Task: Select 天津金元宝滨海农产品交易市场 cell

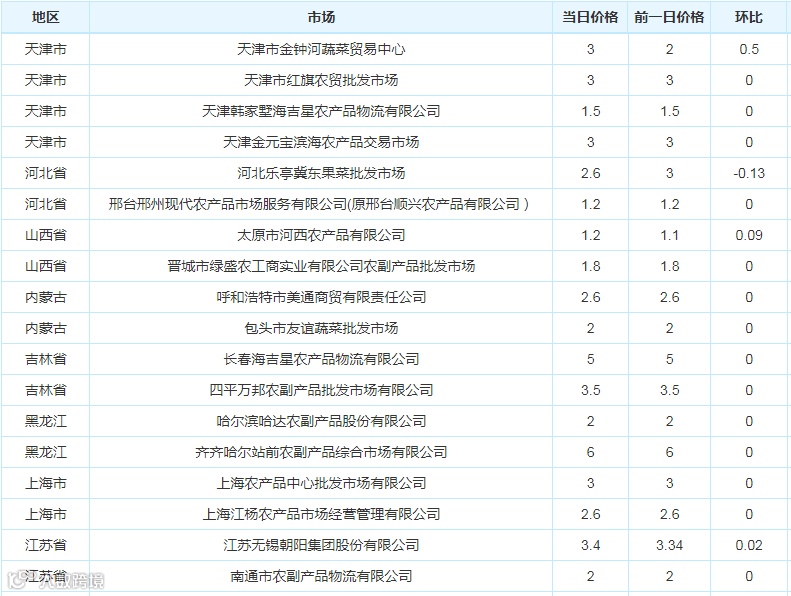Action: tap(321, 142)
